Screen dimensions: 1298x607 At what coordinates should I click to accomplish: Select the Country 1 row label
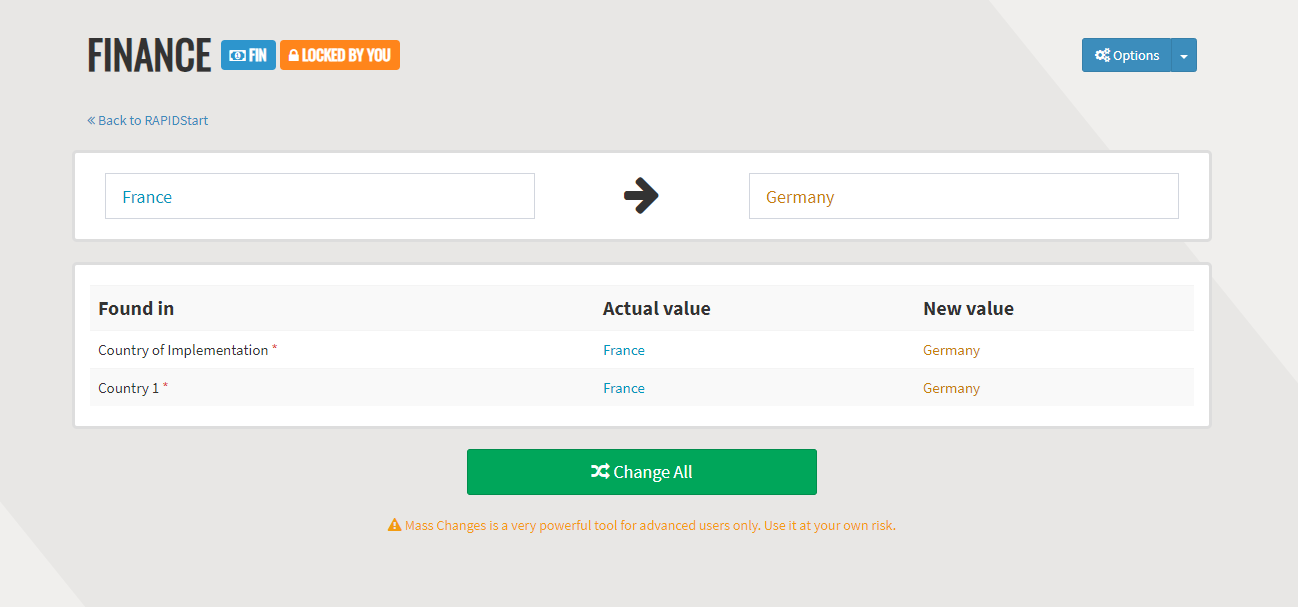click(x=128, y=388)
